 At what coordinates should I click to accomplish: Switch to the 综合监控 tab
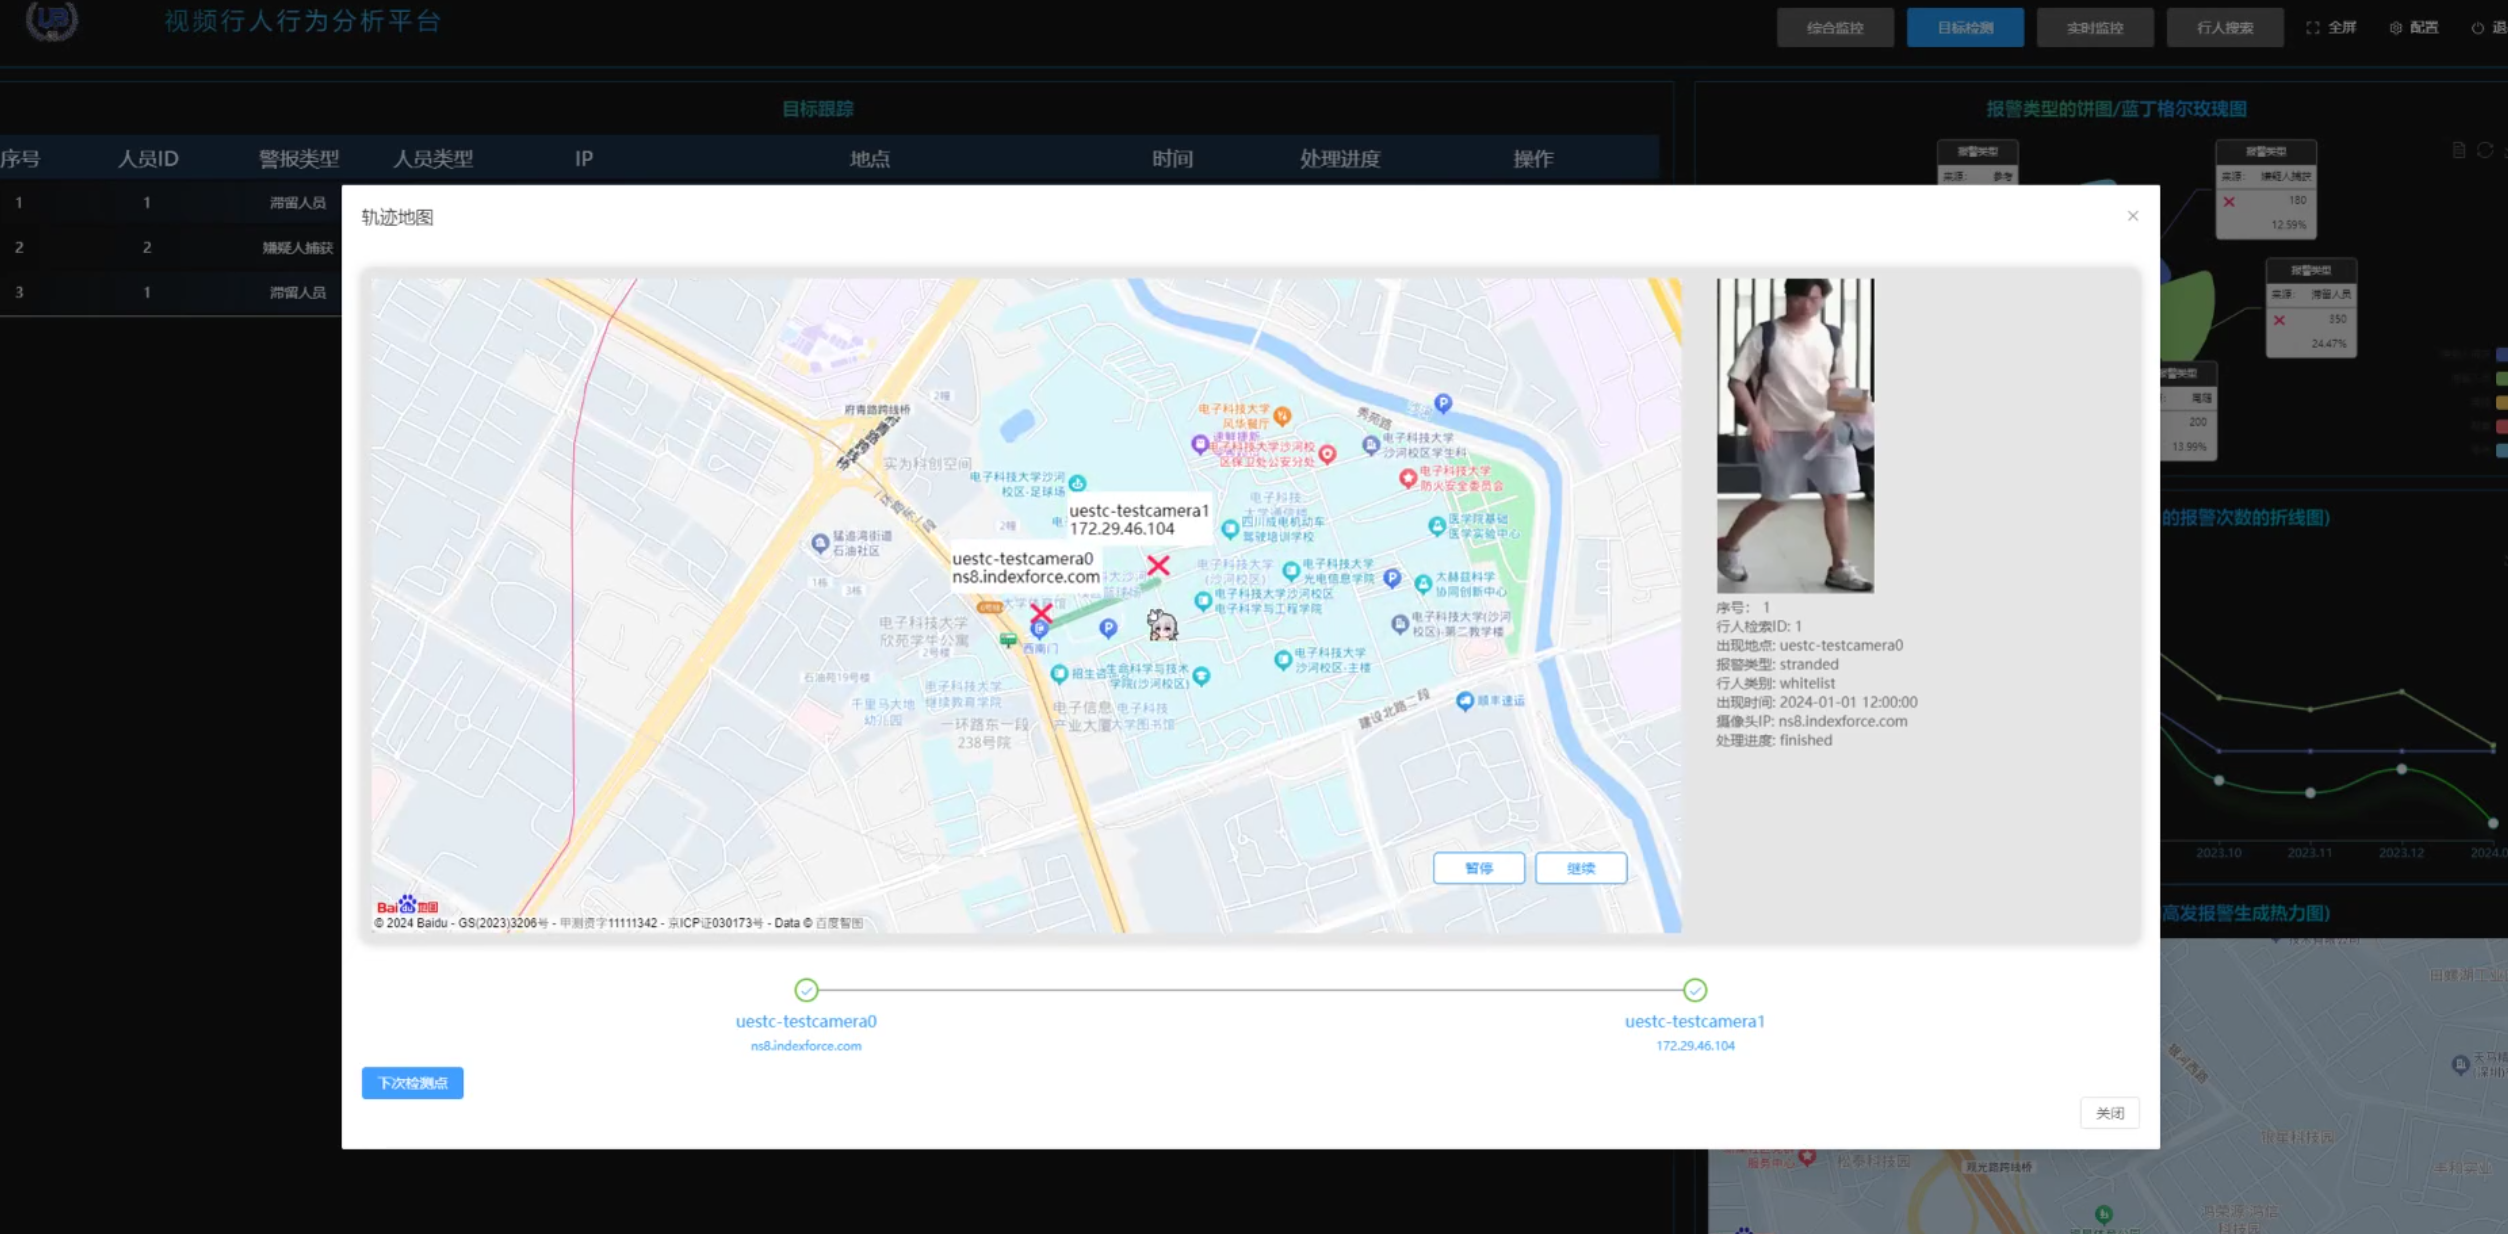pyautogui.click(x=1834, y=28)
